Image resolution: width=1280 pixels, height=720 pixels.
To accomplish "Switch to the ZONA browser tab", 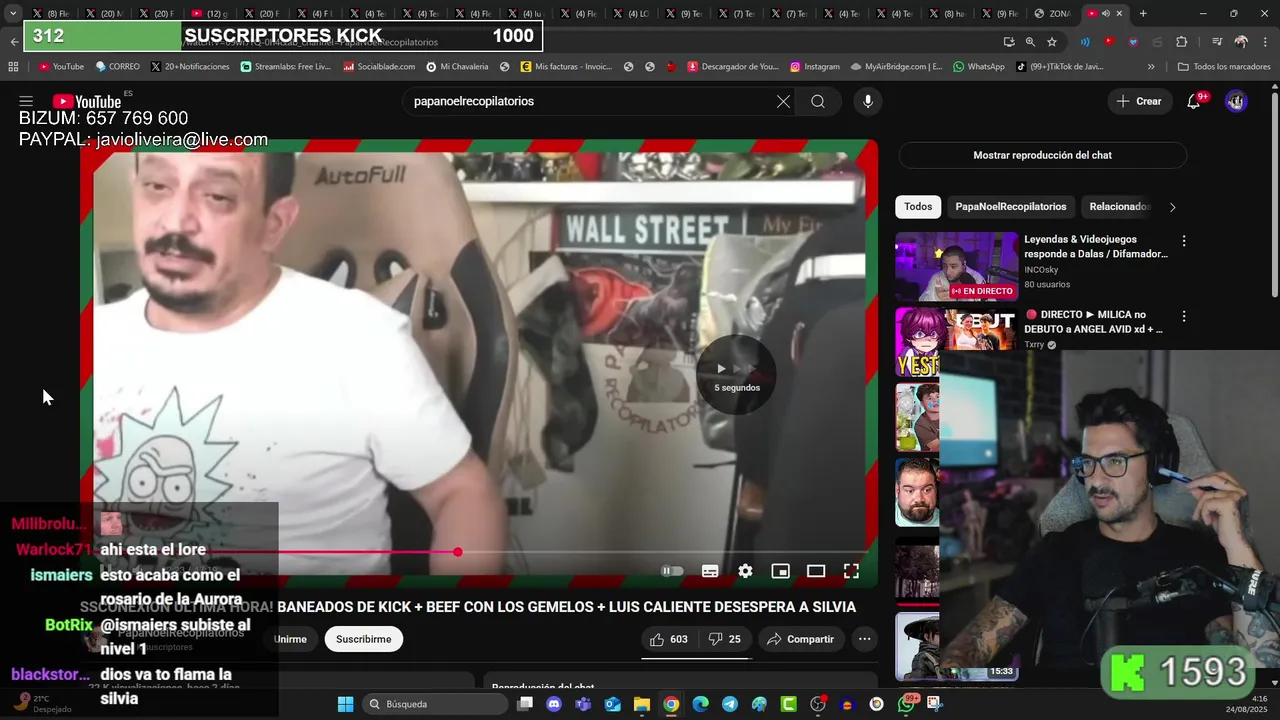I will pyautogui.click(x=1051, y=13).
